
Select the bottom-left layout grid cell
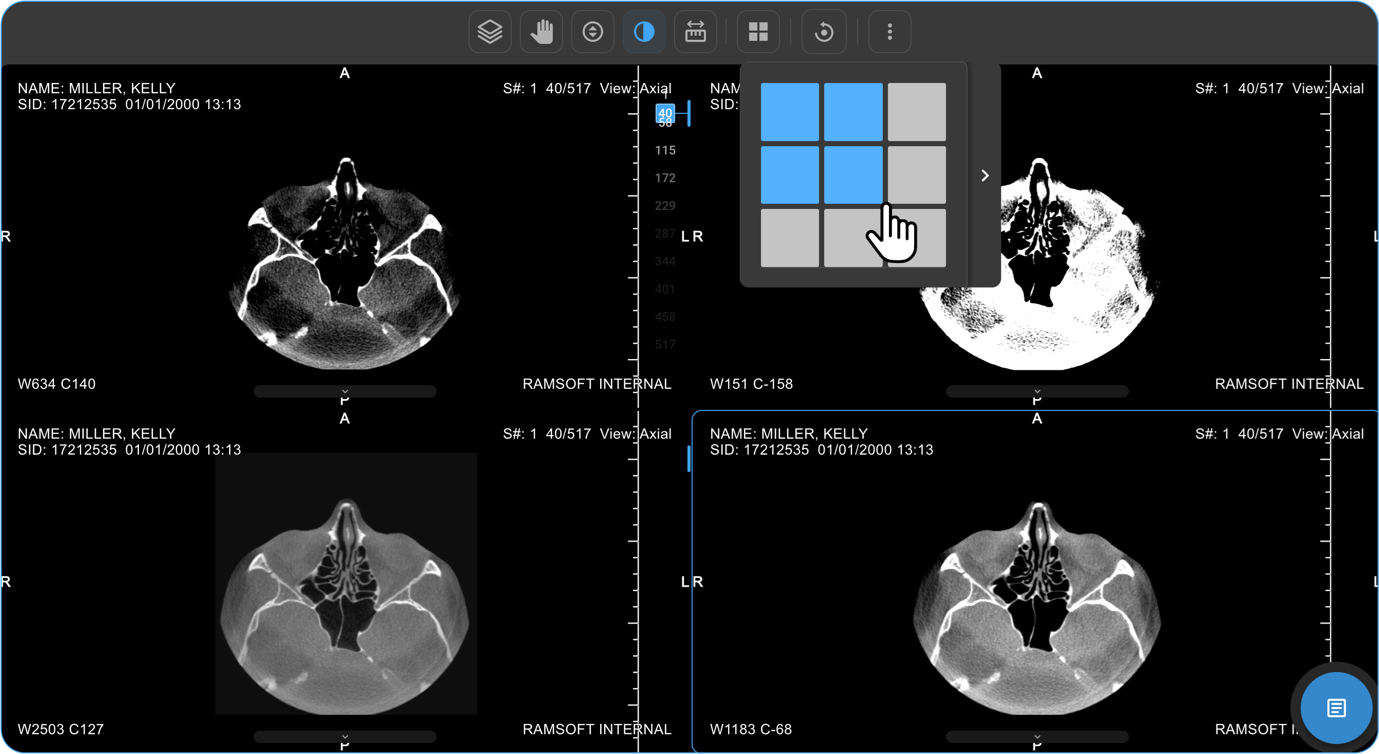[790, 238]
